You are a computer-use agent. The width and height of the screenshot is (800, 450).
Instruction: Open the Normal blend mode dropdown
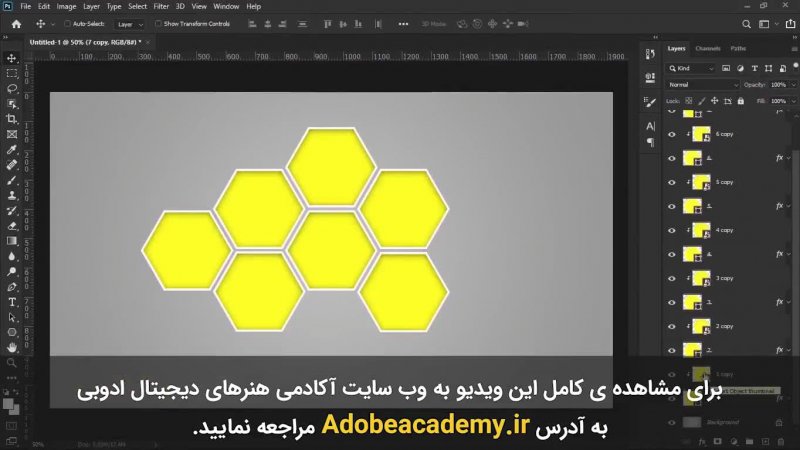tap(702, 85)
